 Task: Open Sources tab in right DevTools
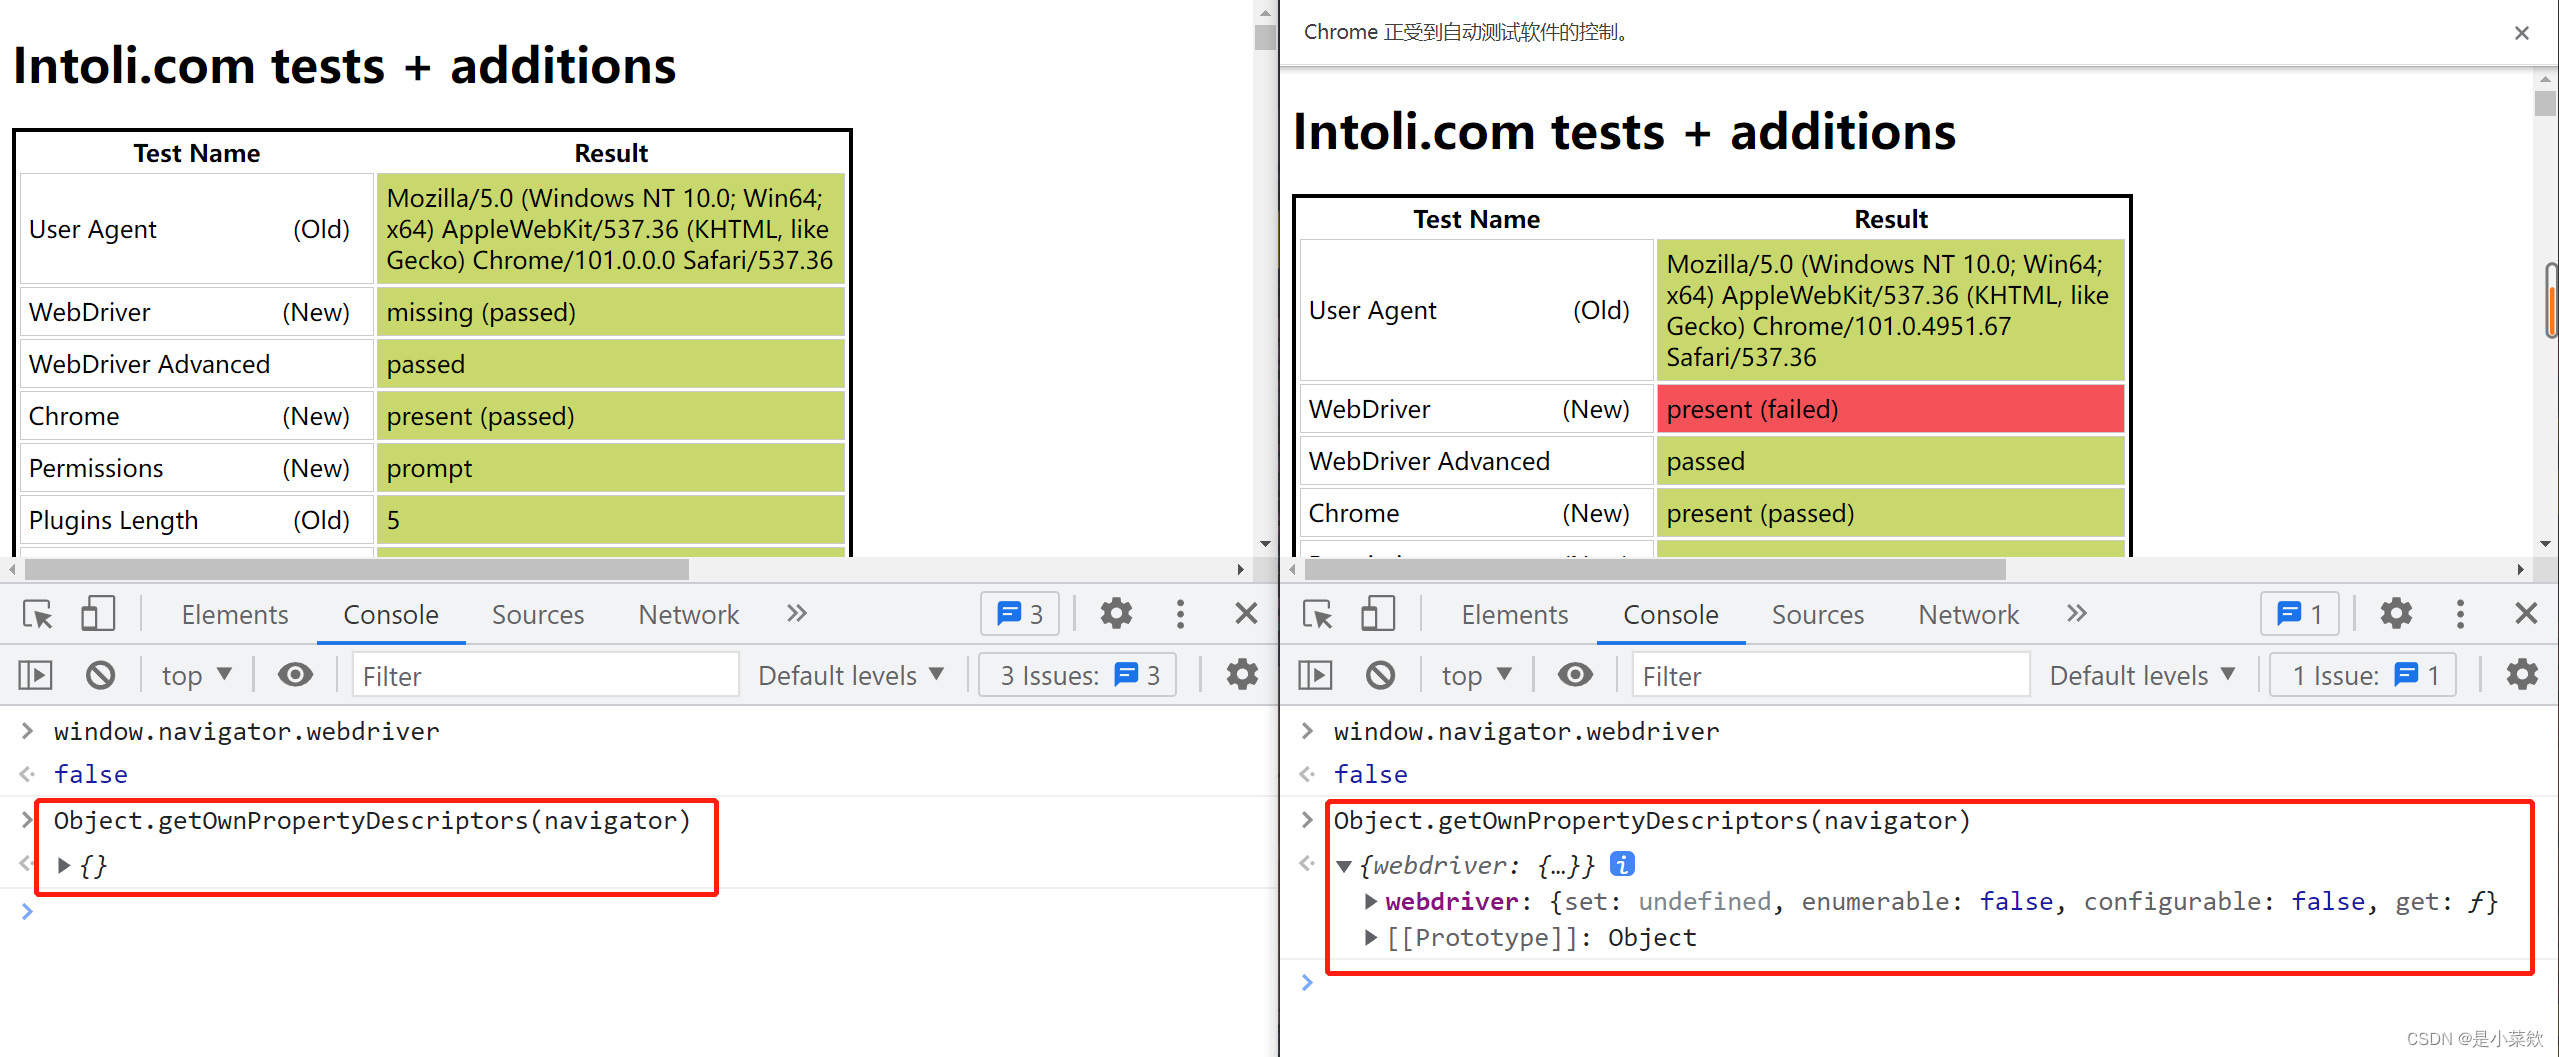1818,615
